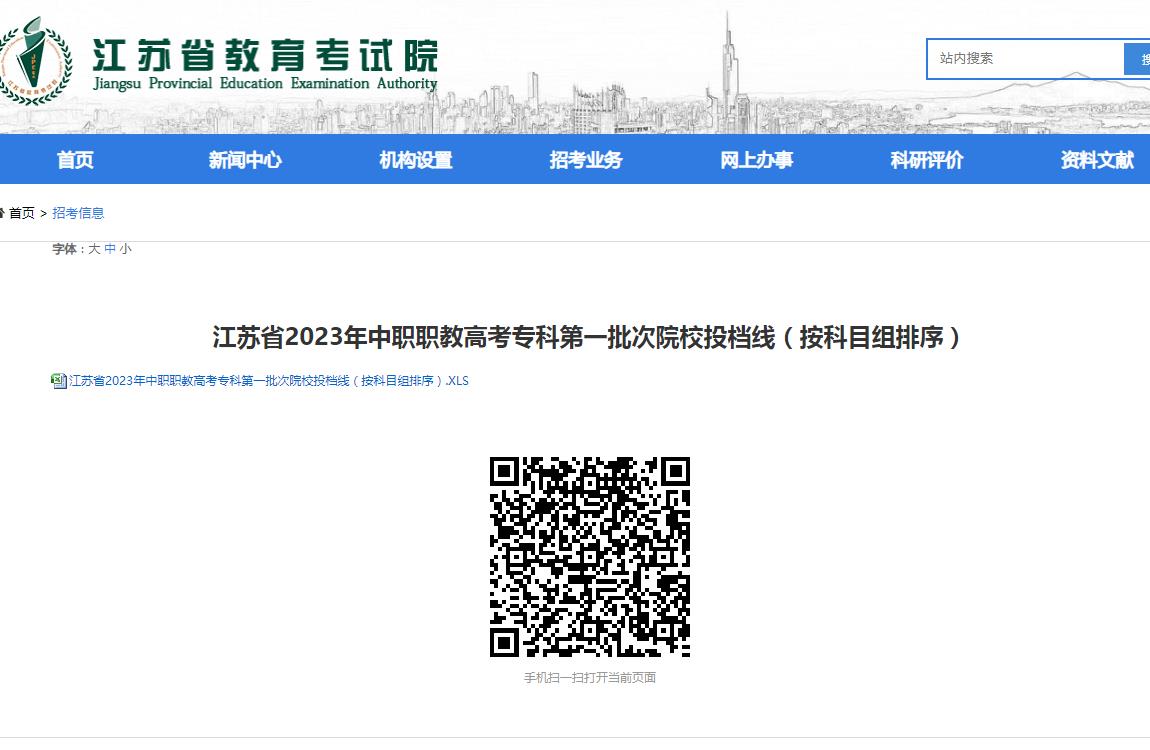Set font size to 大

[x=94, y=249]
